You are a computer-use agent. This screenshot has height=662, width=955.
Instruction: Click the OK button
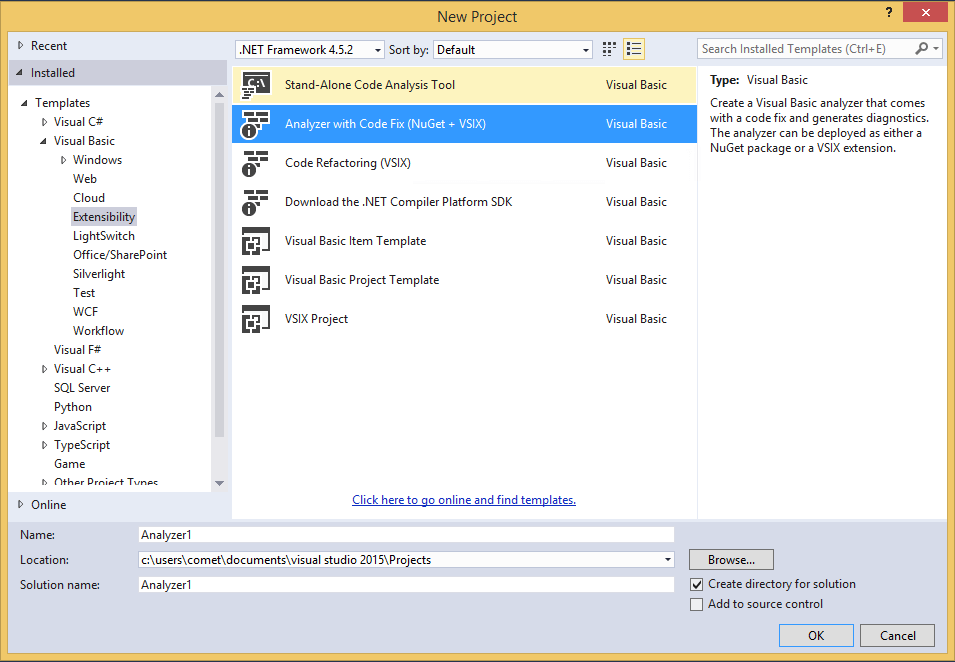coord(816,635)
